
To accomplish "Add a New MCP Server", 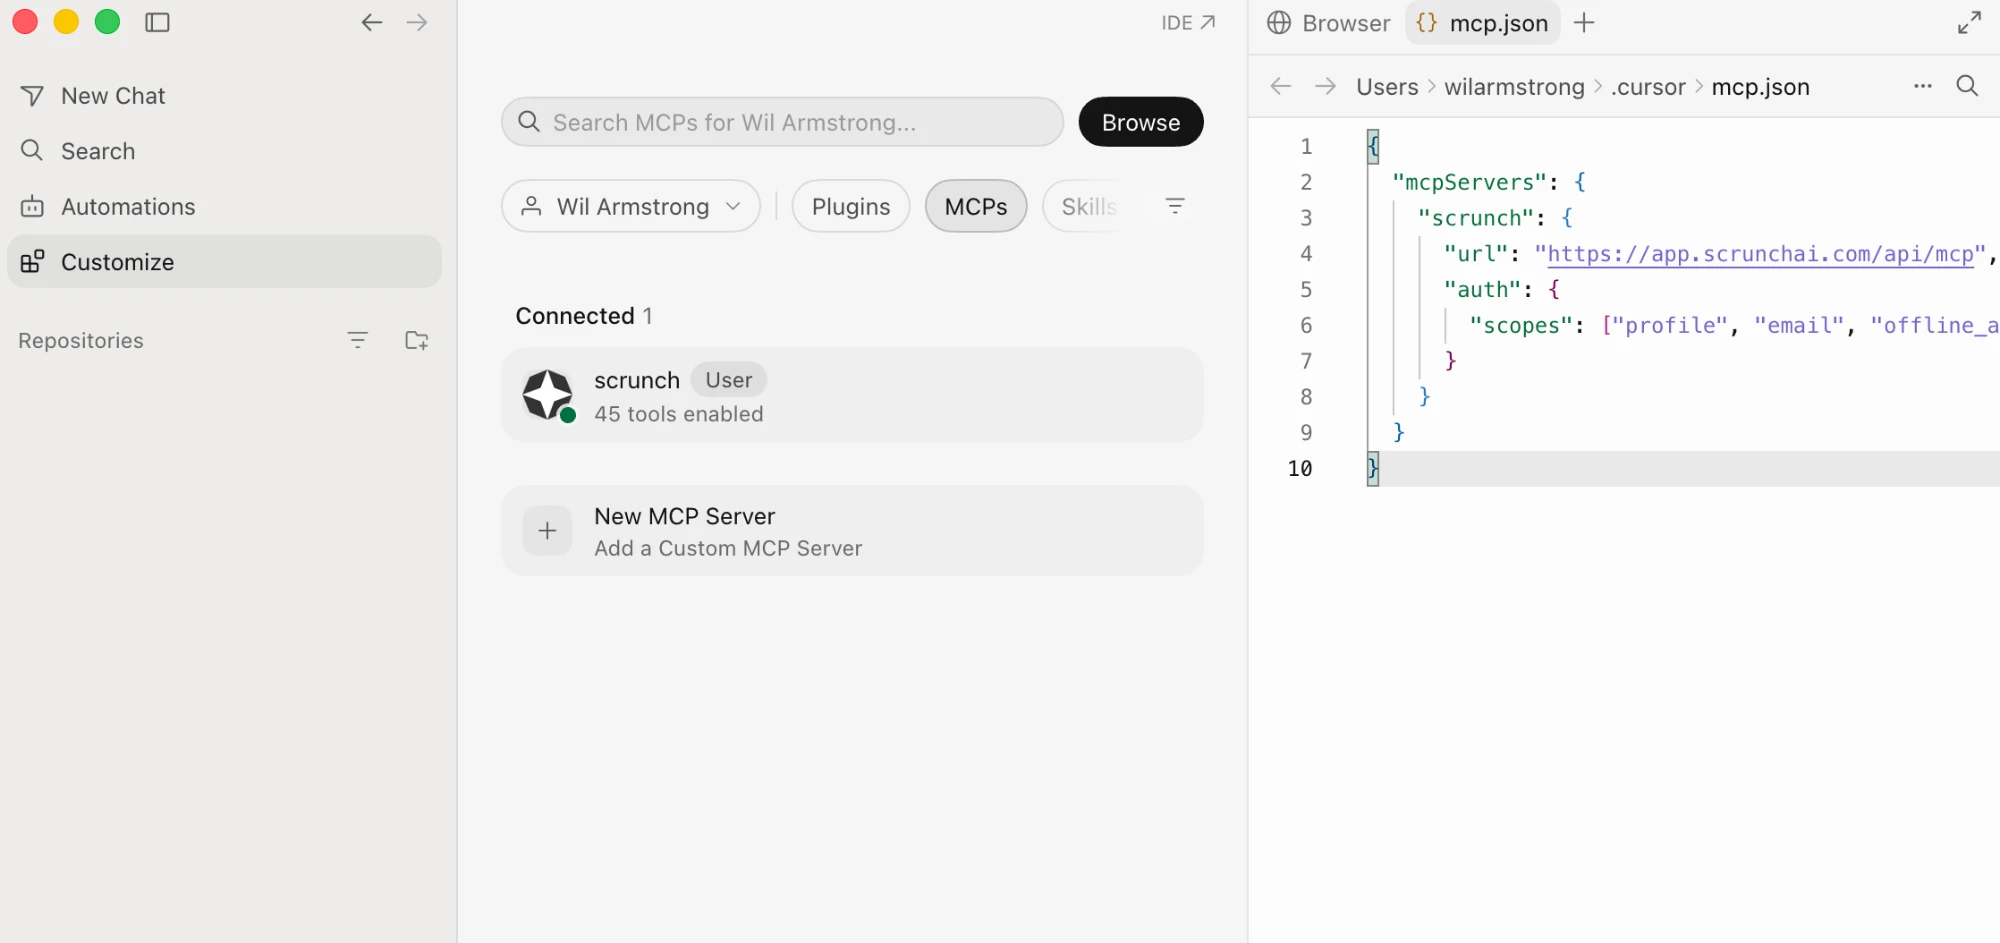I will click(852, 531).
